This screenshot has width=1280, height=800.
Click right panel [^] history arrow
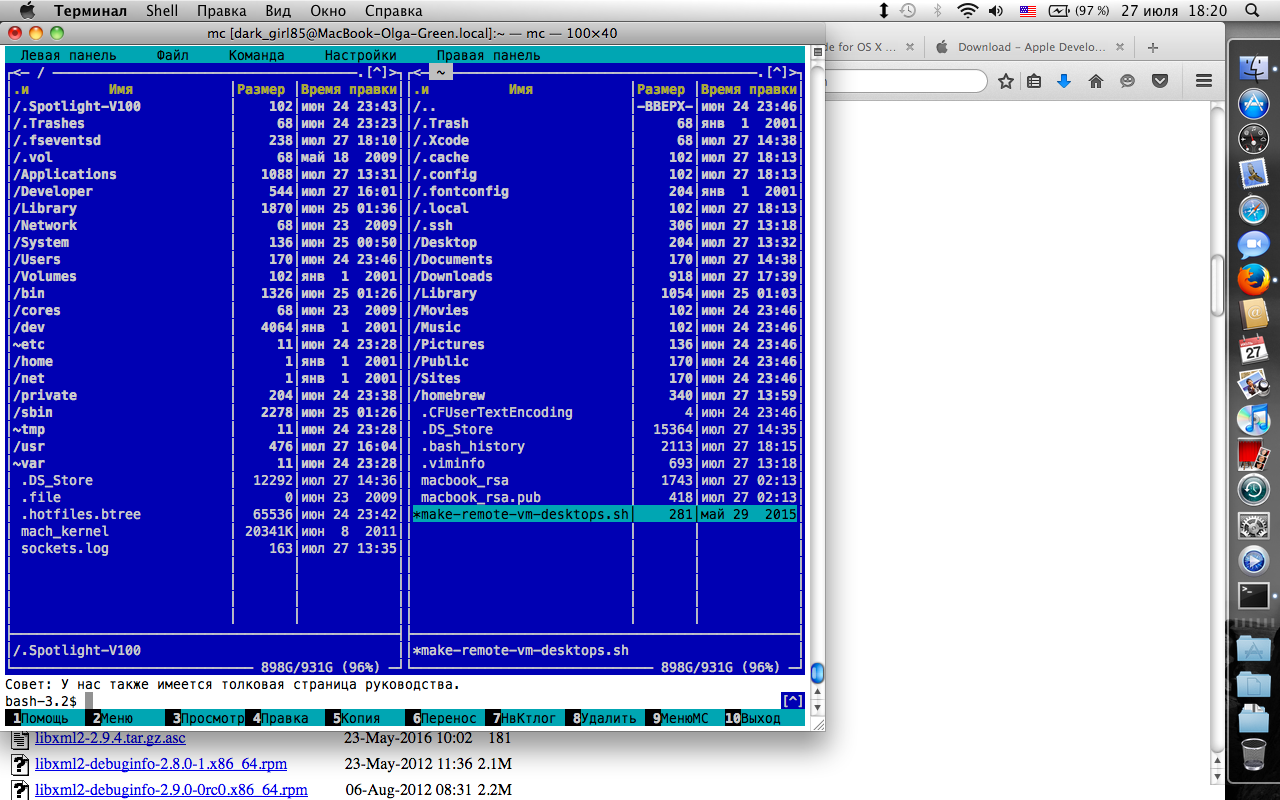pyautogui.click(x=779, y=72)
